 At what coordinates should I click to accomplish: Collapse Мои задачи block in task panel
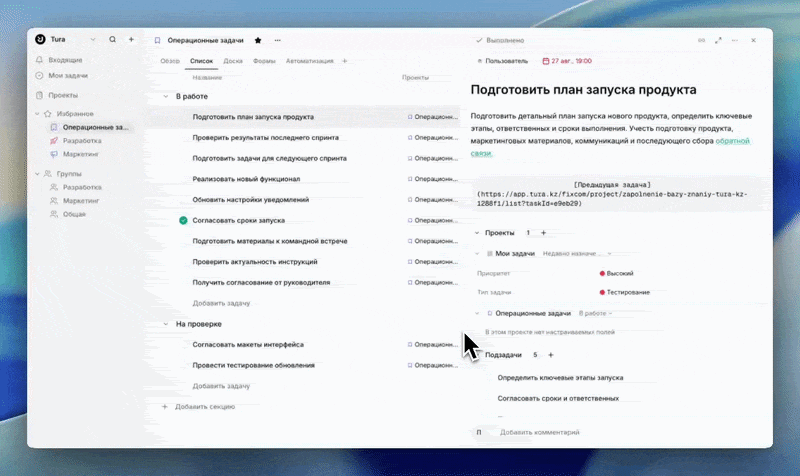(477, 254)
